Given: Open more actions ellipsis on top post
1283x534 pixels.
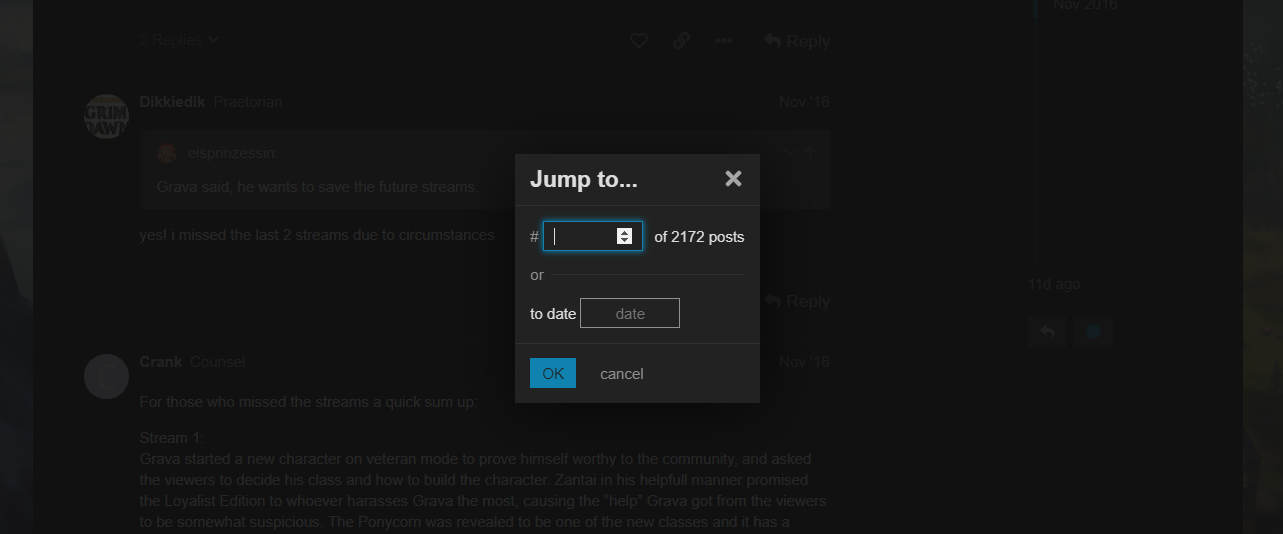Looking at the screenshot, I should 723,41.
